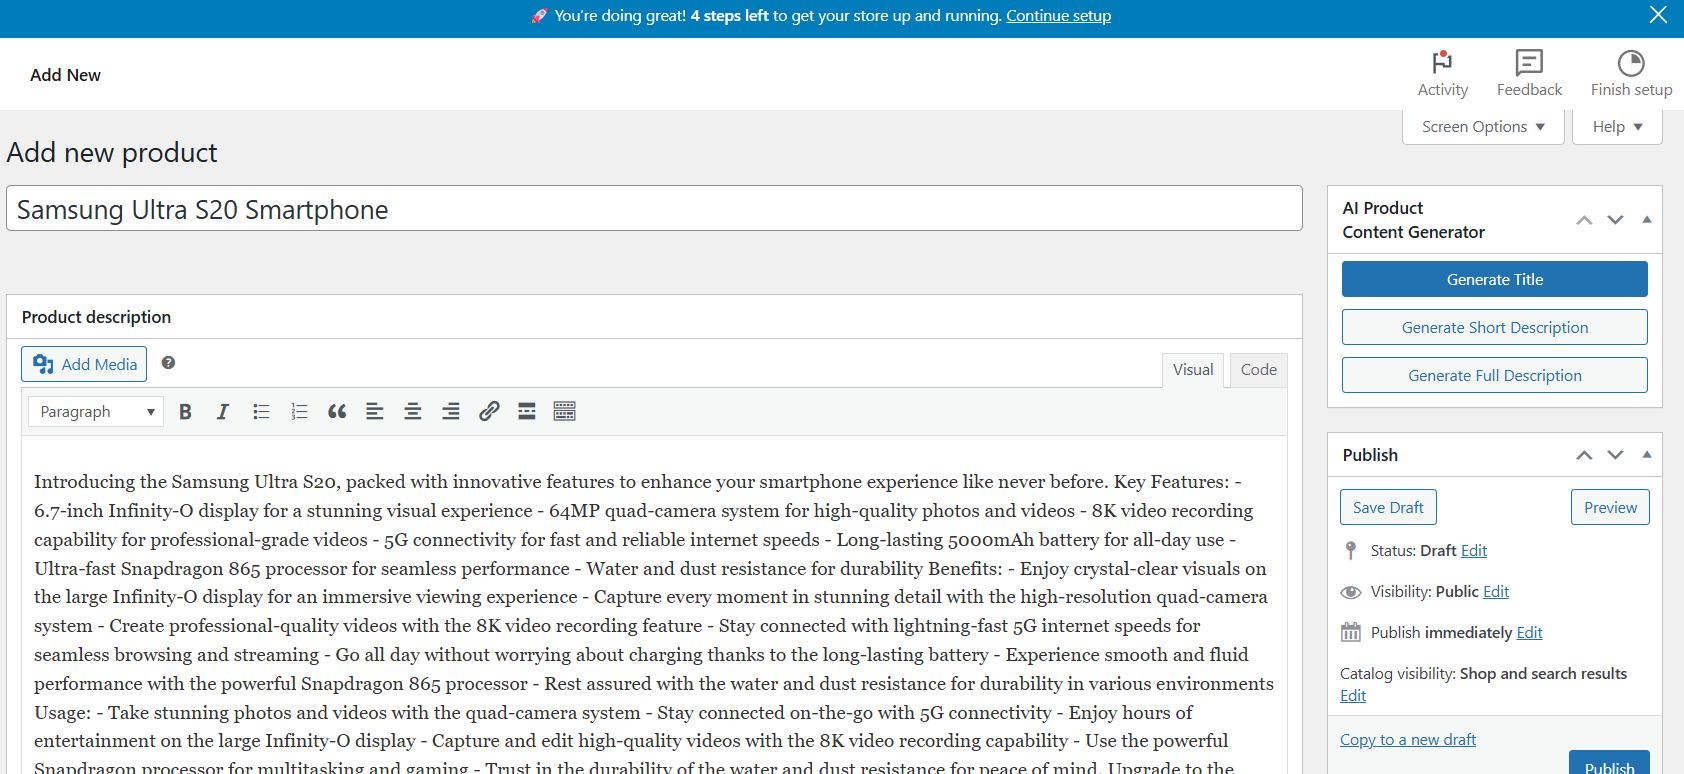Screen dimensions: 1684x774
Task: Center align the description text
Action: pyautogui.click(x=412, y=412)
